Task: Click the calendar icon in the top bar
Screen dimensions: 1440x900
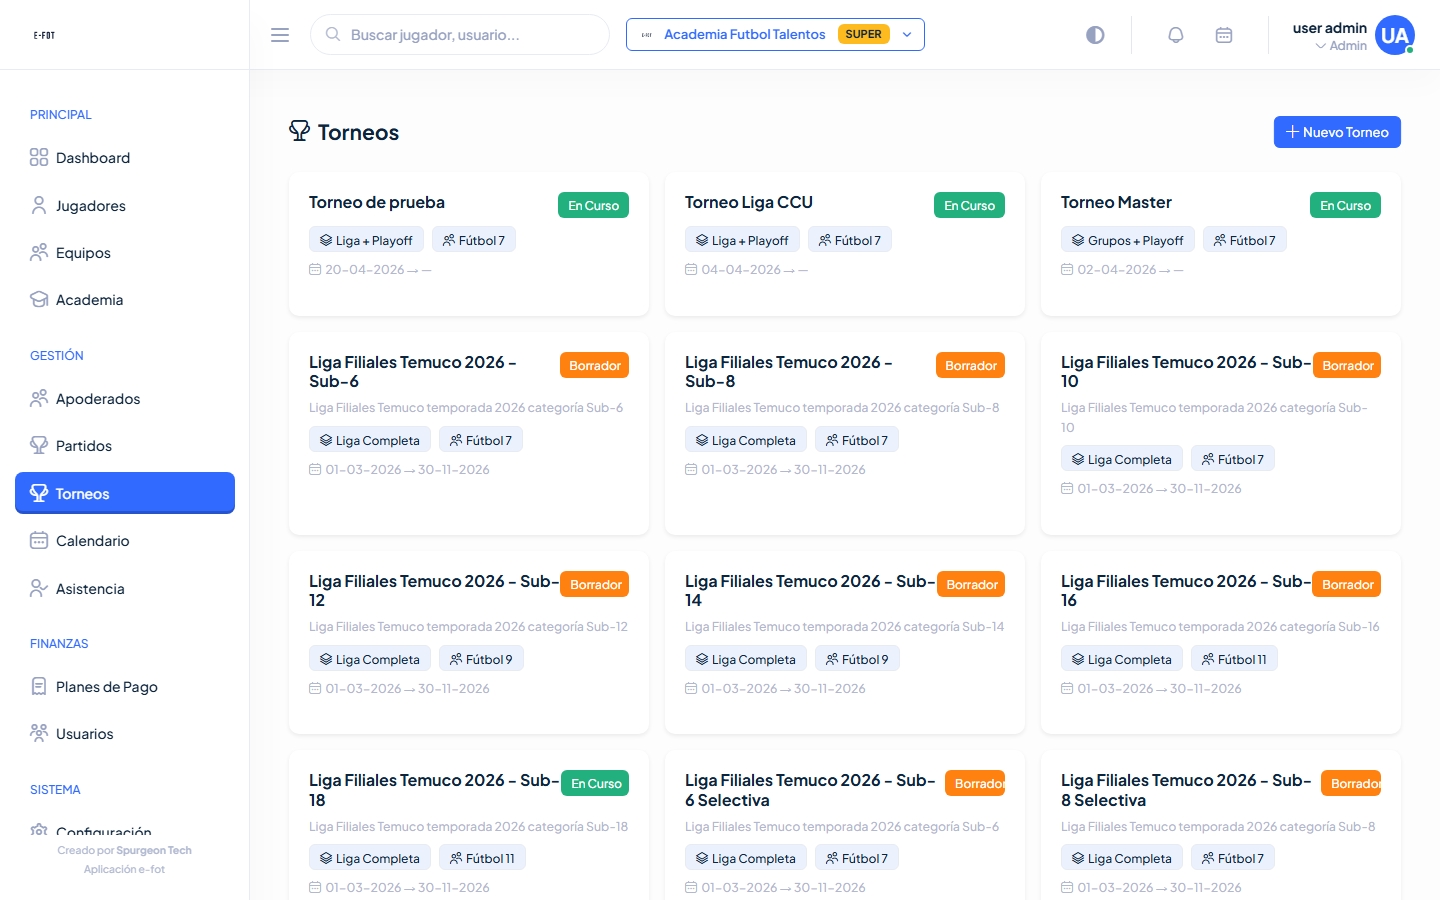Action: 1224,35
